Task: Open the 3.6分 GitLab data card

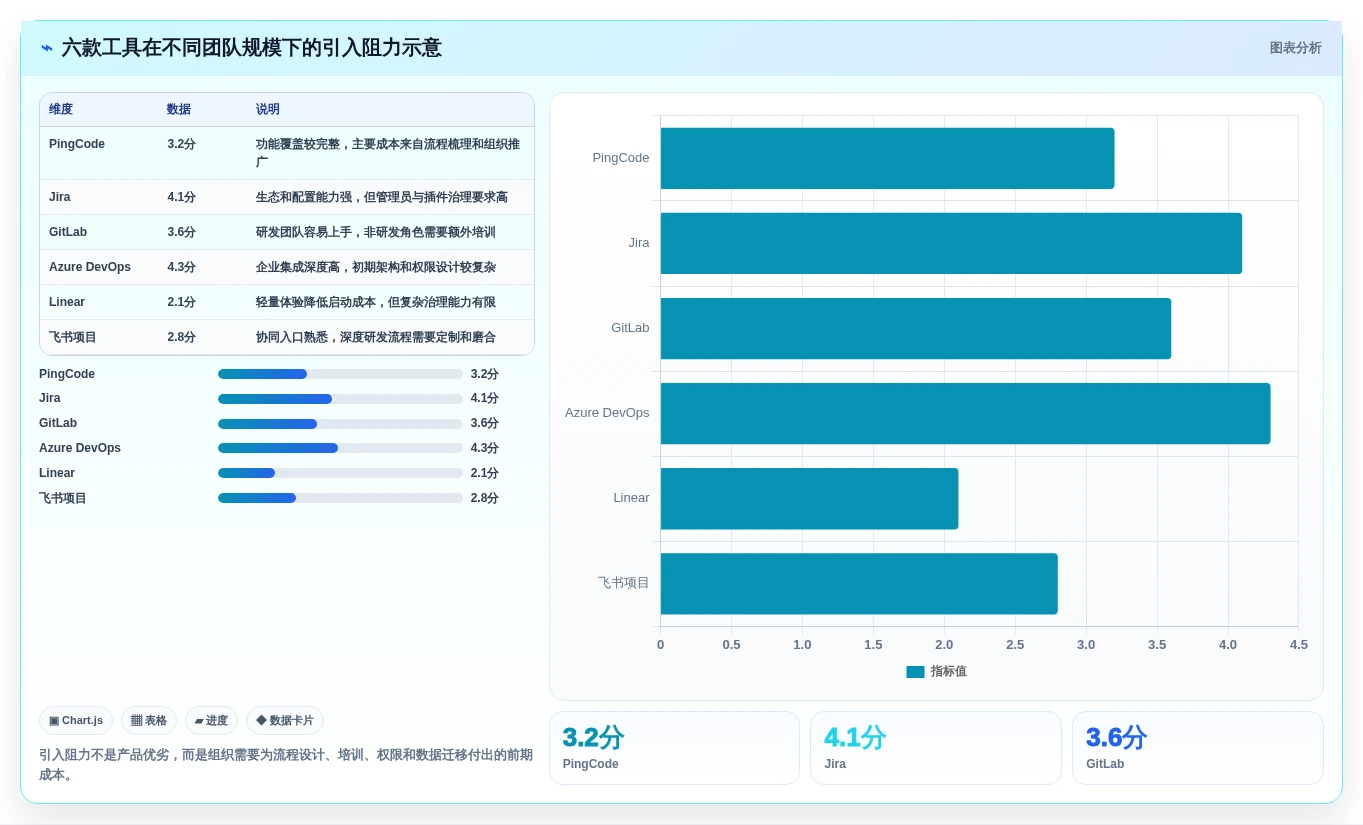Action: point(1198,748)
